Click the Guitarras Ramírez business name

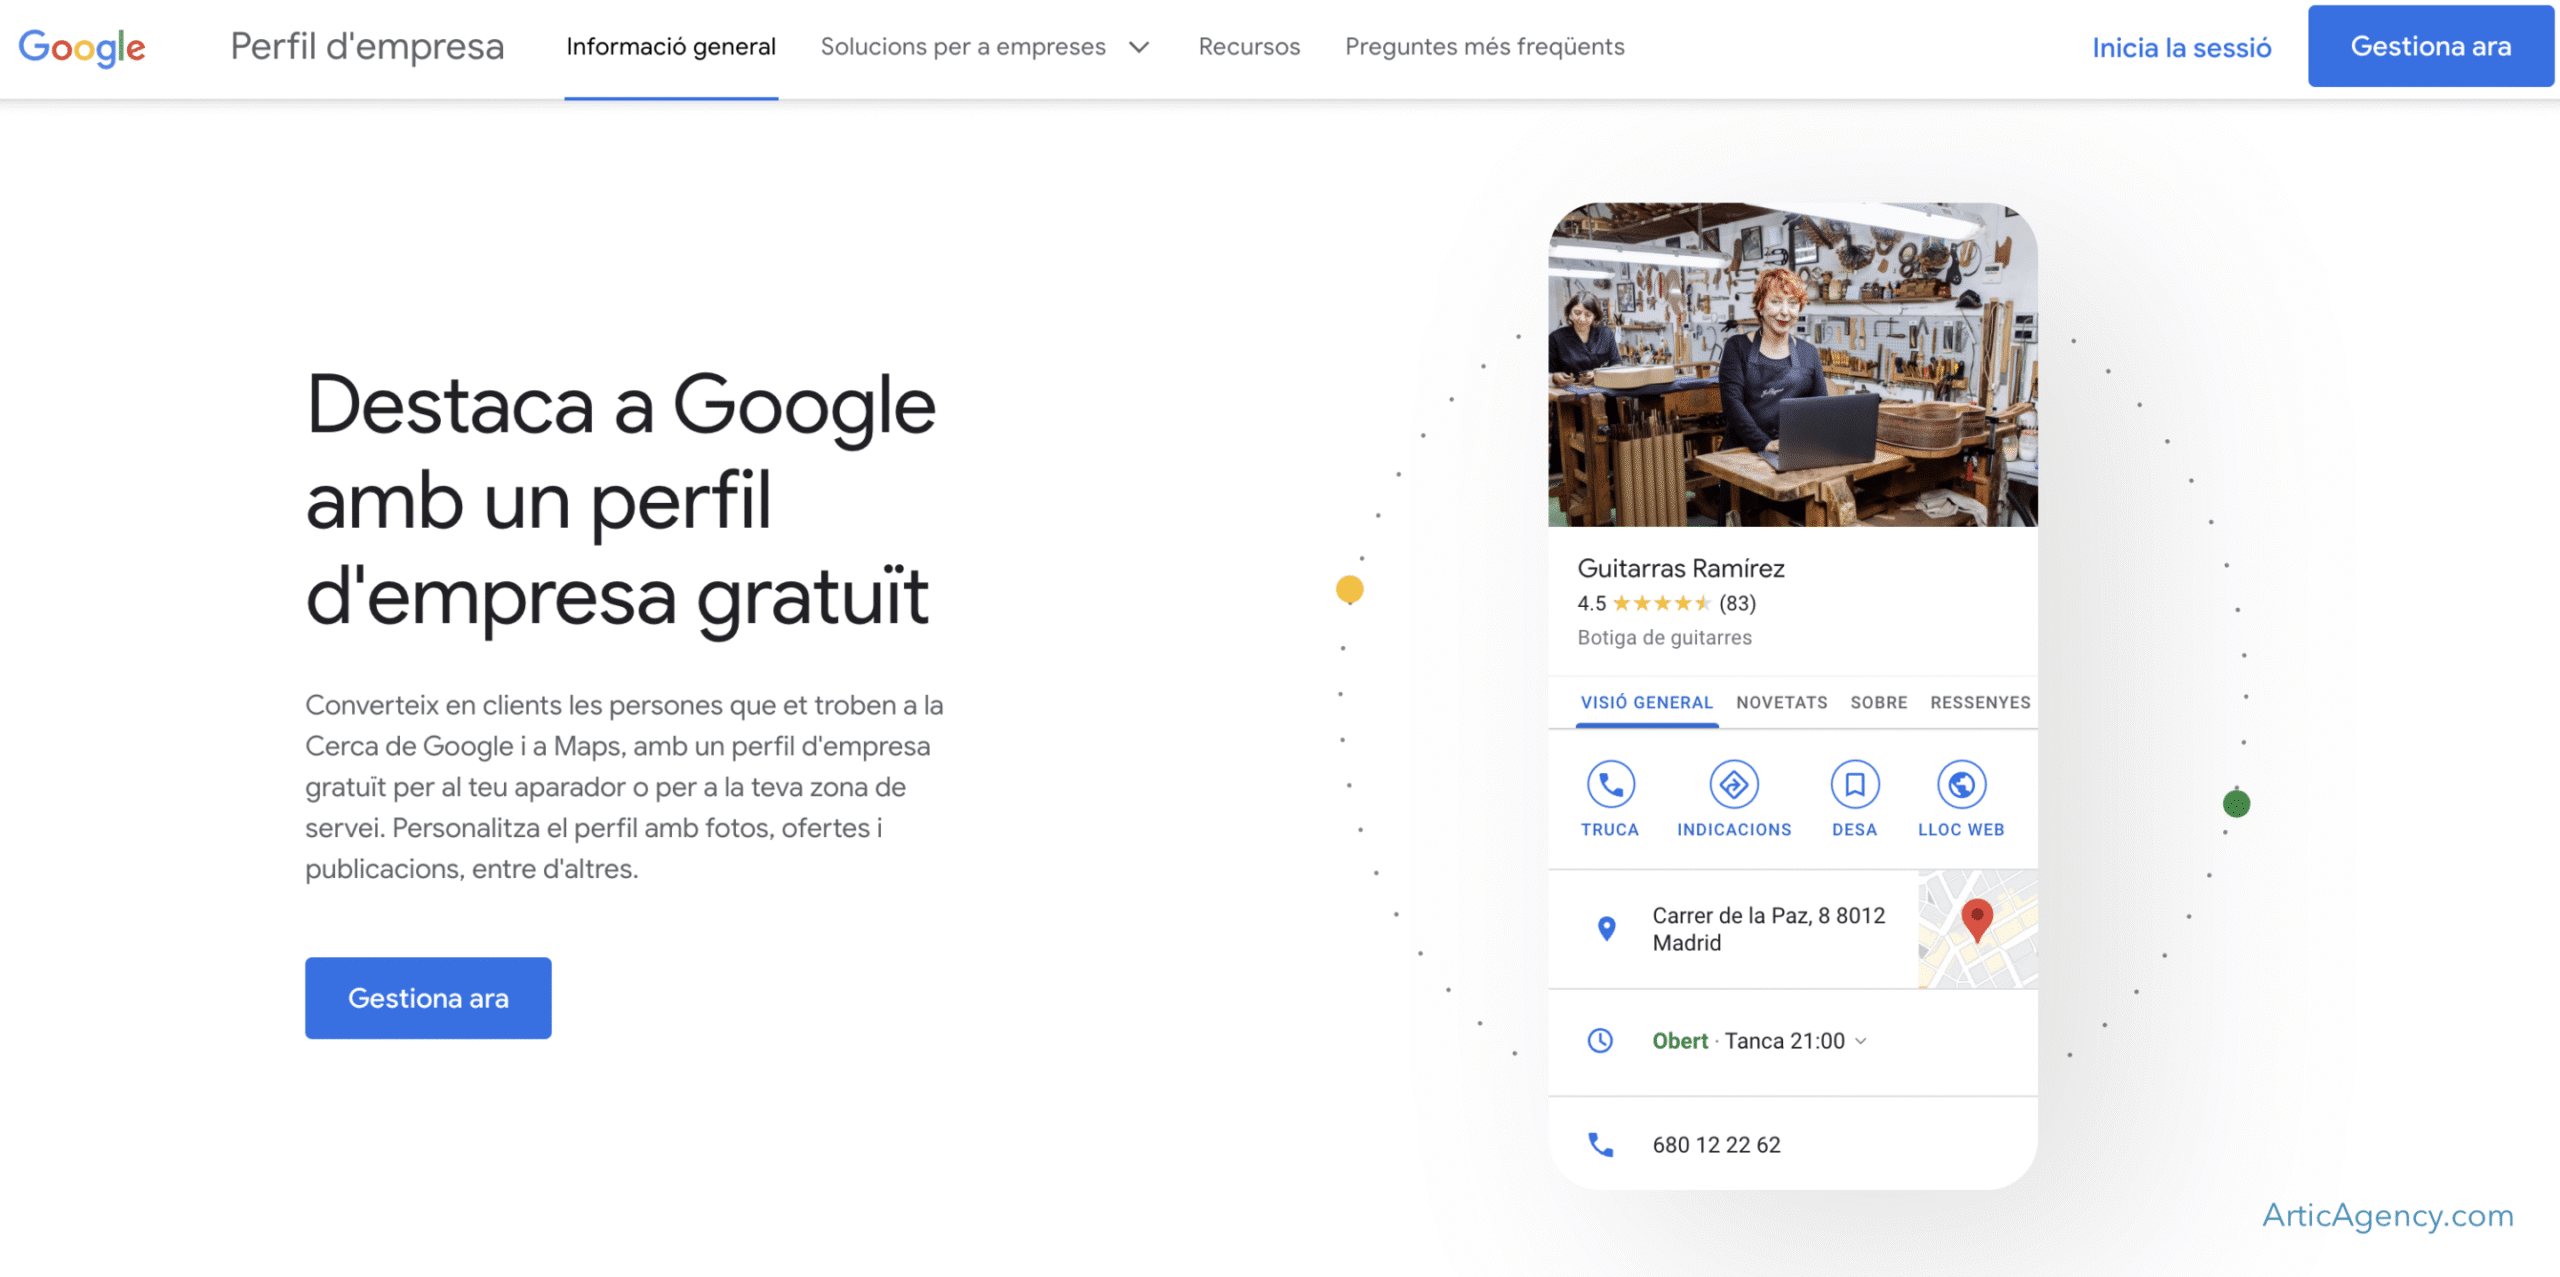[x=1680, y=568]
